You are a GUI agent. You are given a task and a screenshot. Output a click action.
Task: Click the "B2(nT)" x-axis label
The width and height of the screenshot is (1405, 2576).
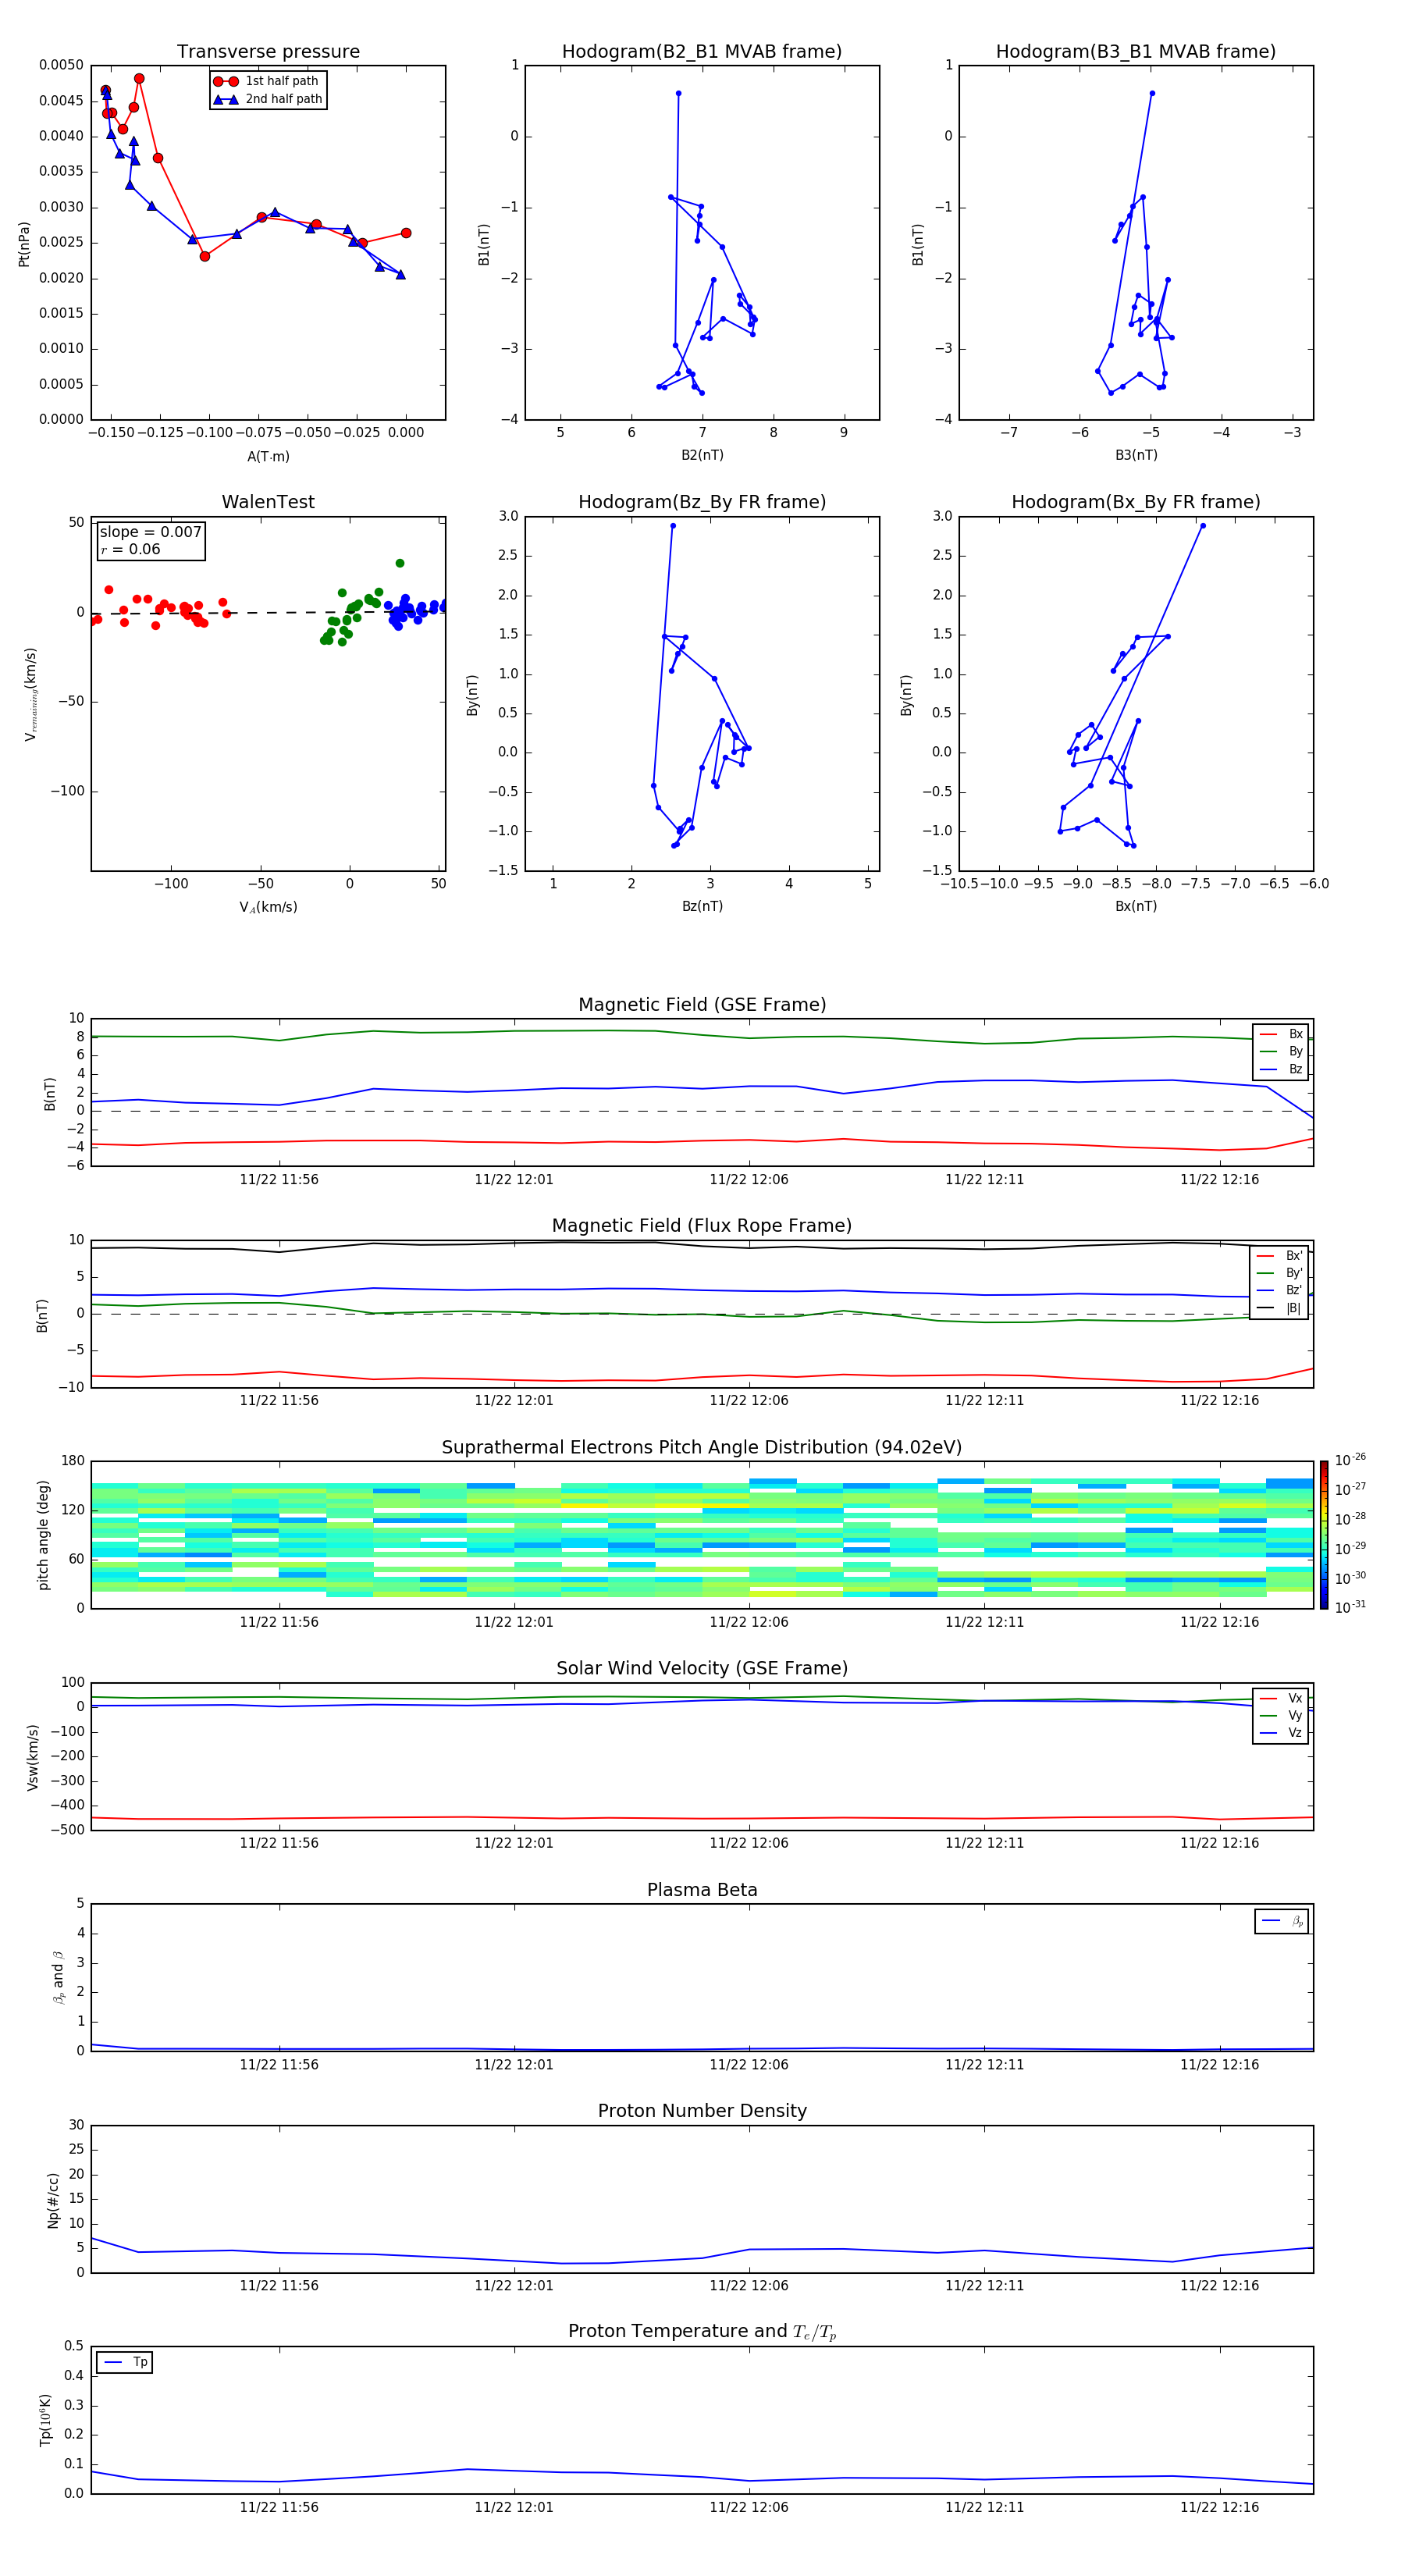click(x=702, y=455)
